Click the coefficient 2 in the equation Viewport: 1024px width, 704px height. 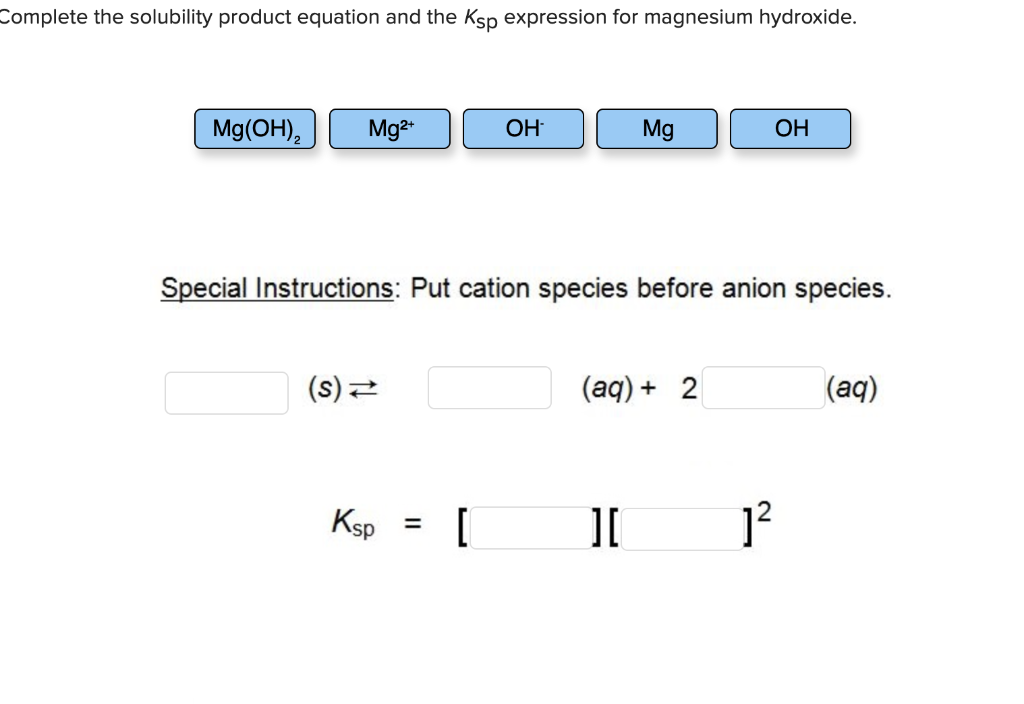click(688, 388)
